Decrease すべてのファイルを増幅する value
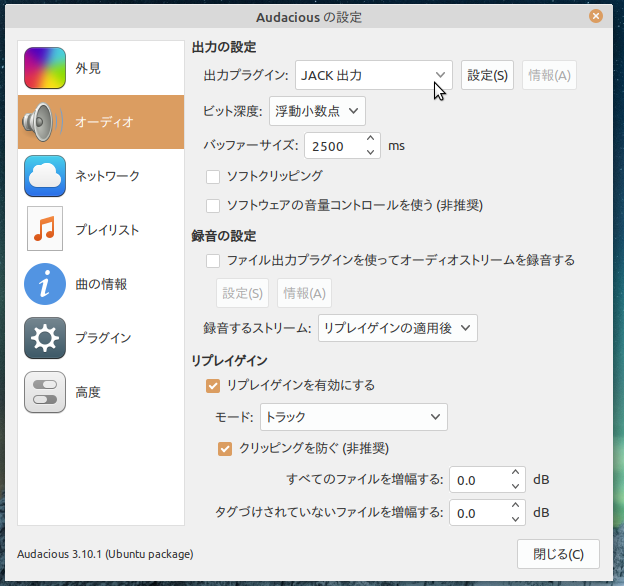Screen dimensions: 624x586 click(x=515, y=486)
